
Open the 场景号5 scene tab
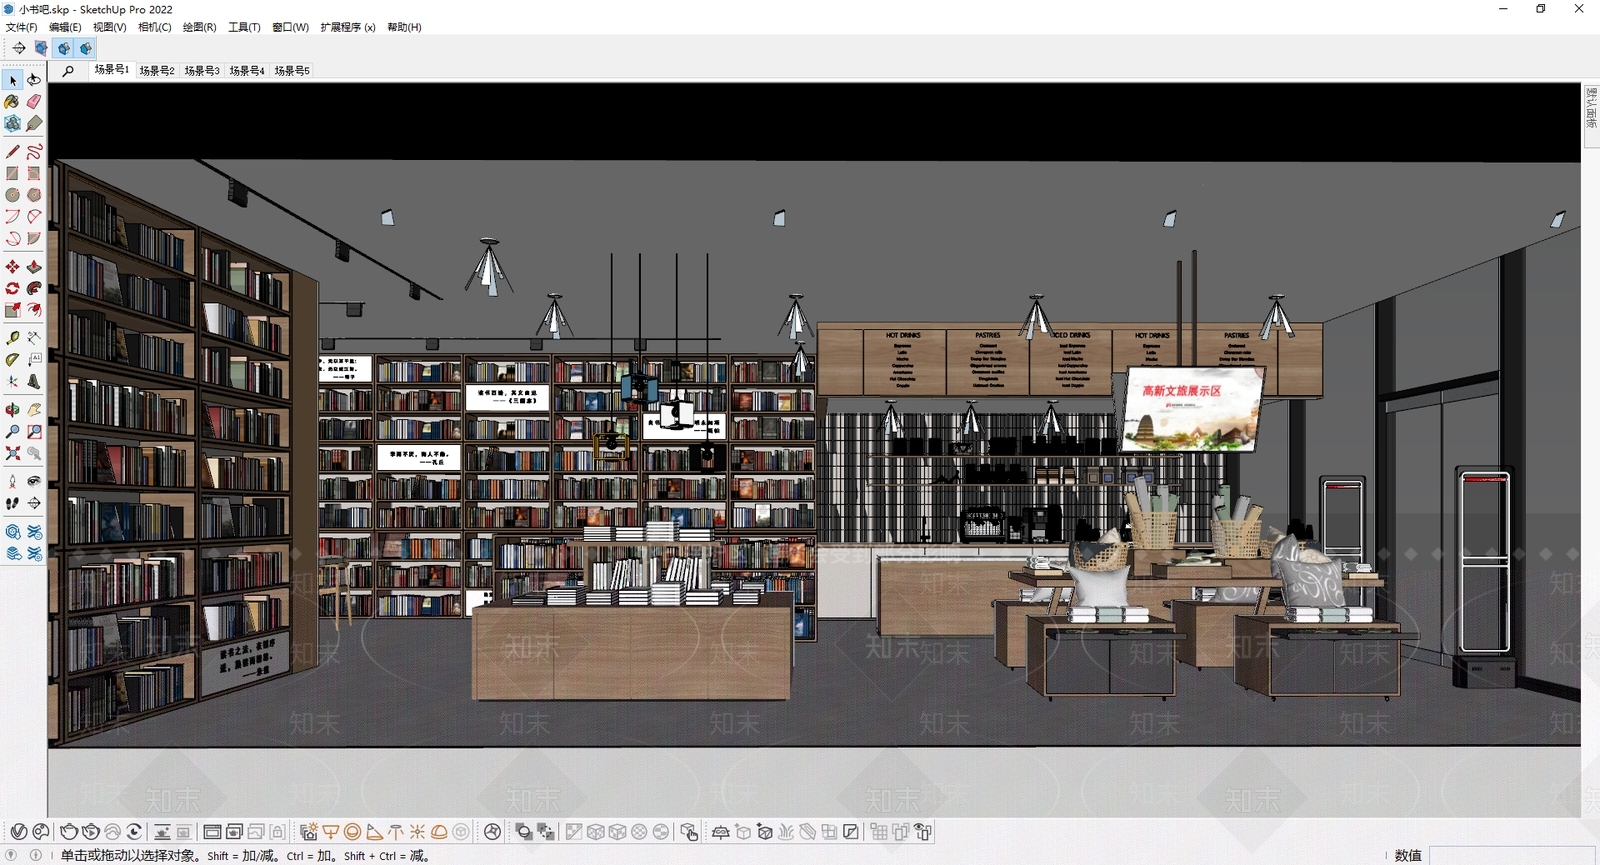point(291,71)
